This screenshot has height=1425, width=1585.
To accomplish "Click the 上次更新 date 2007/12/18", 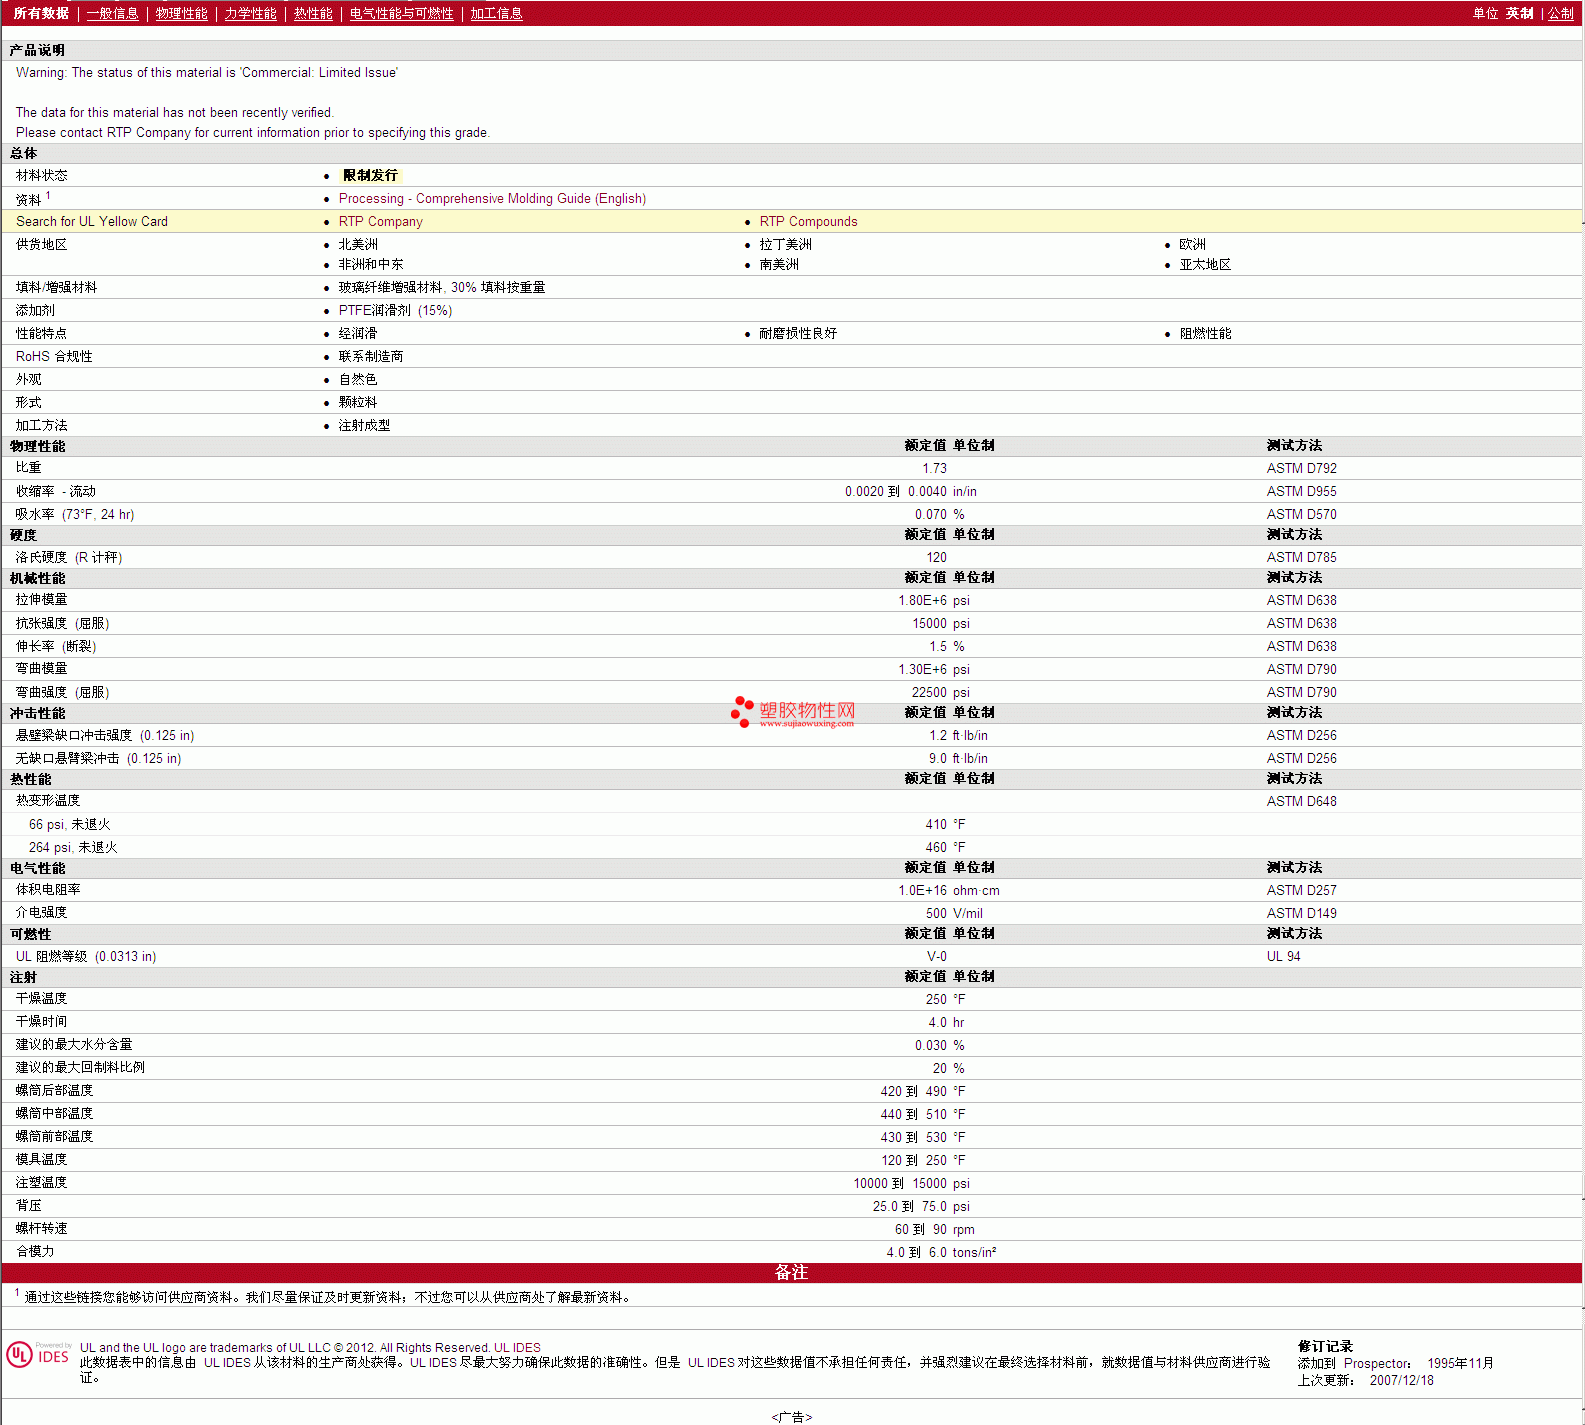I will pos(1401,1380).
